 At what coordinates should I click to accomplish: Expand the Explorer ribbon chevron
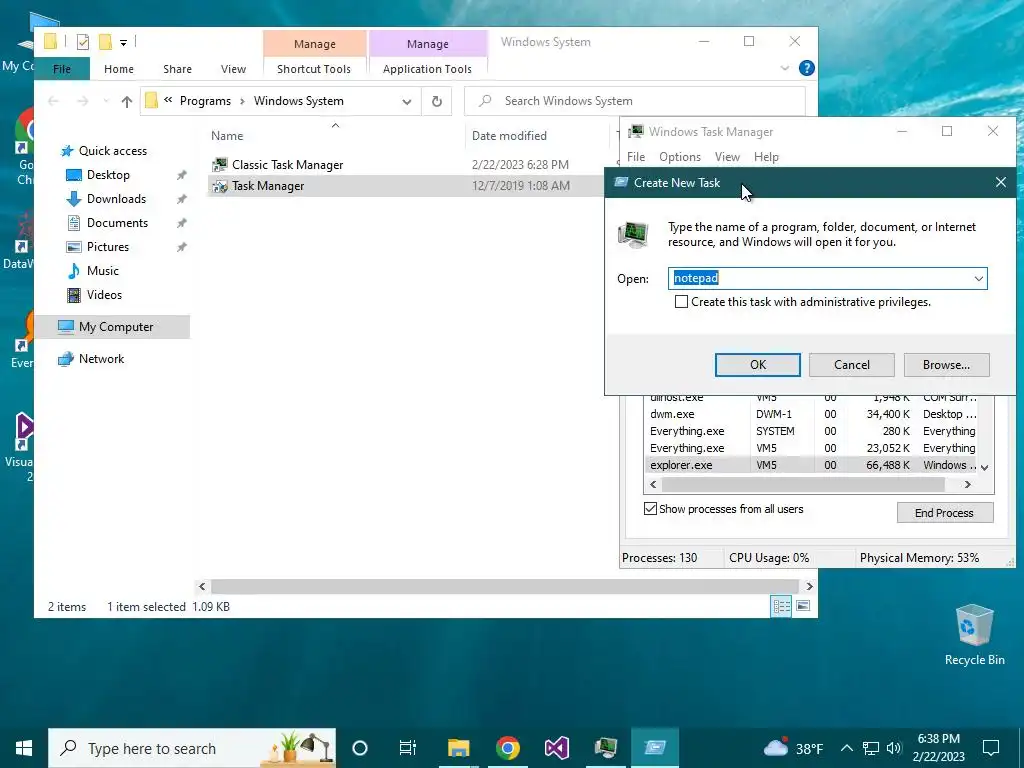[x=785, y=69]
